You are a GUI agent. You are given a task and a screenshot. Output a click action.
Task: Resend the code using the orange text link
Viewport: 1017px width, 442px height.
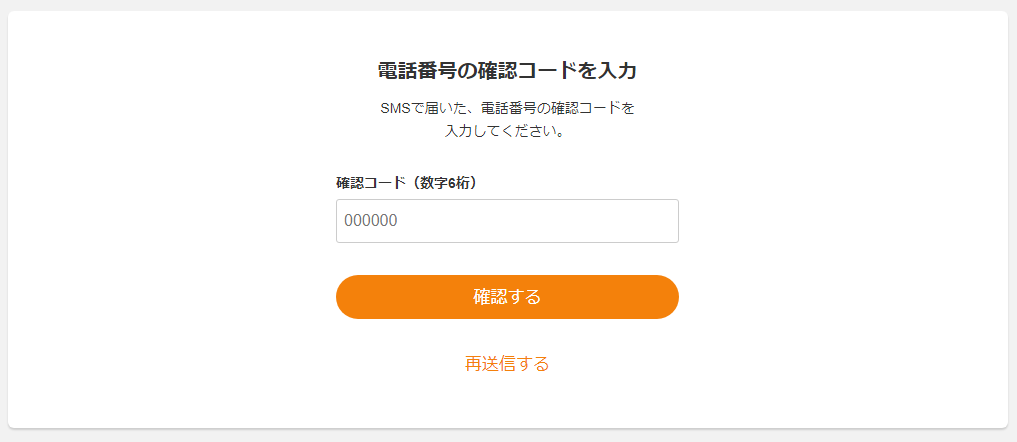(507, 363)
